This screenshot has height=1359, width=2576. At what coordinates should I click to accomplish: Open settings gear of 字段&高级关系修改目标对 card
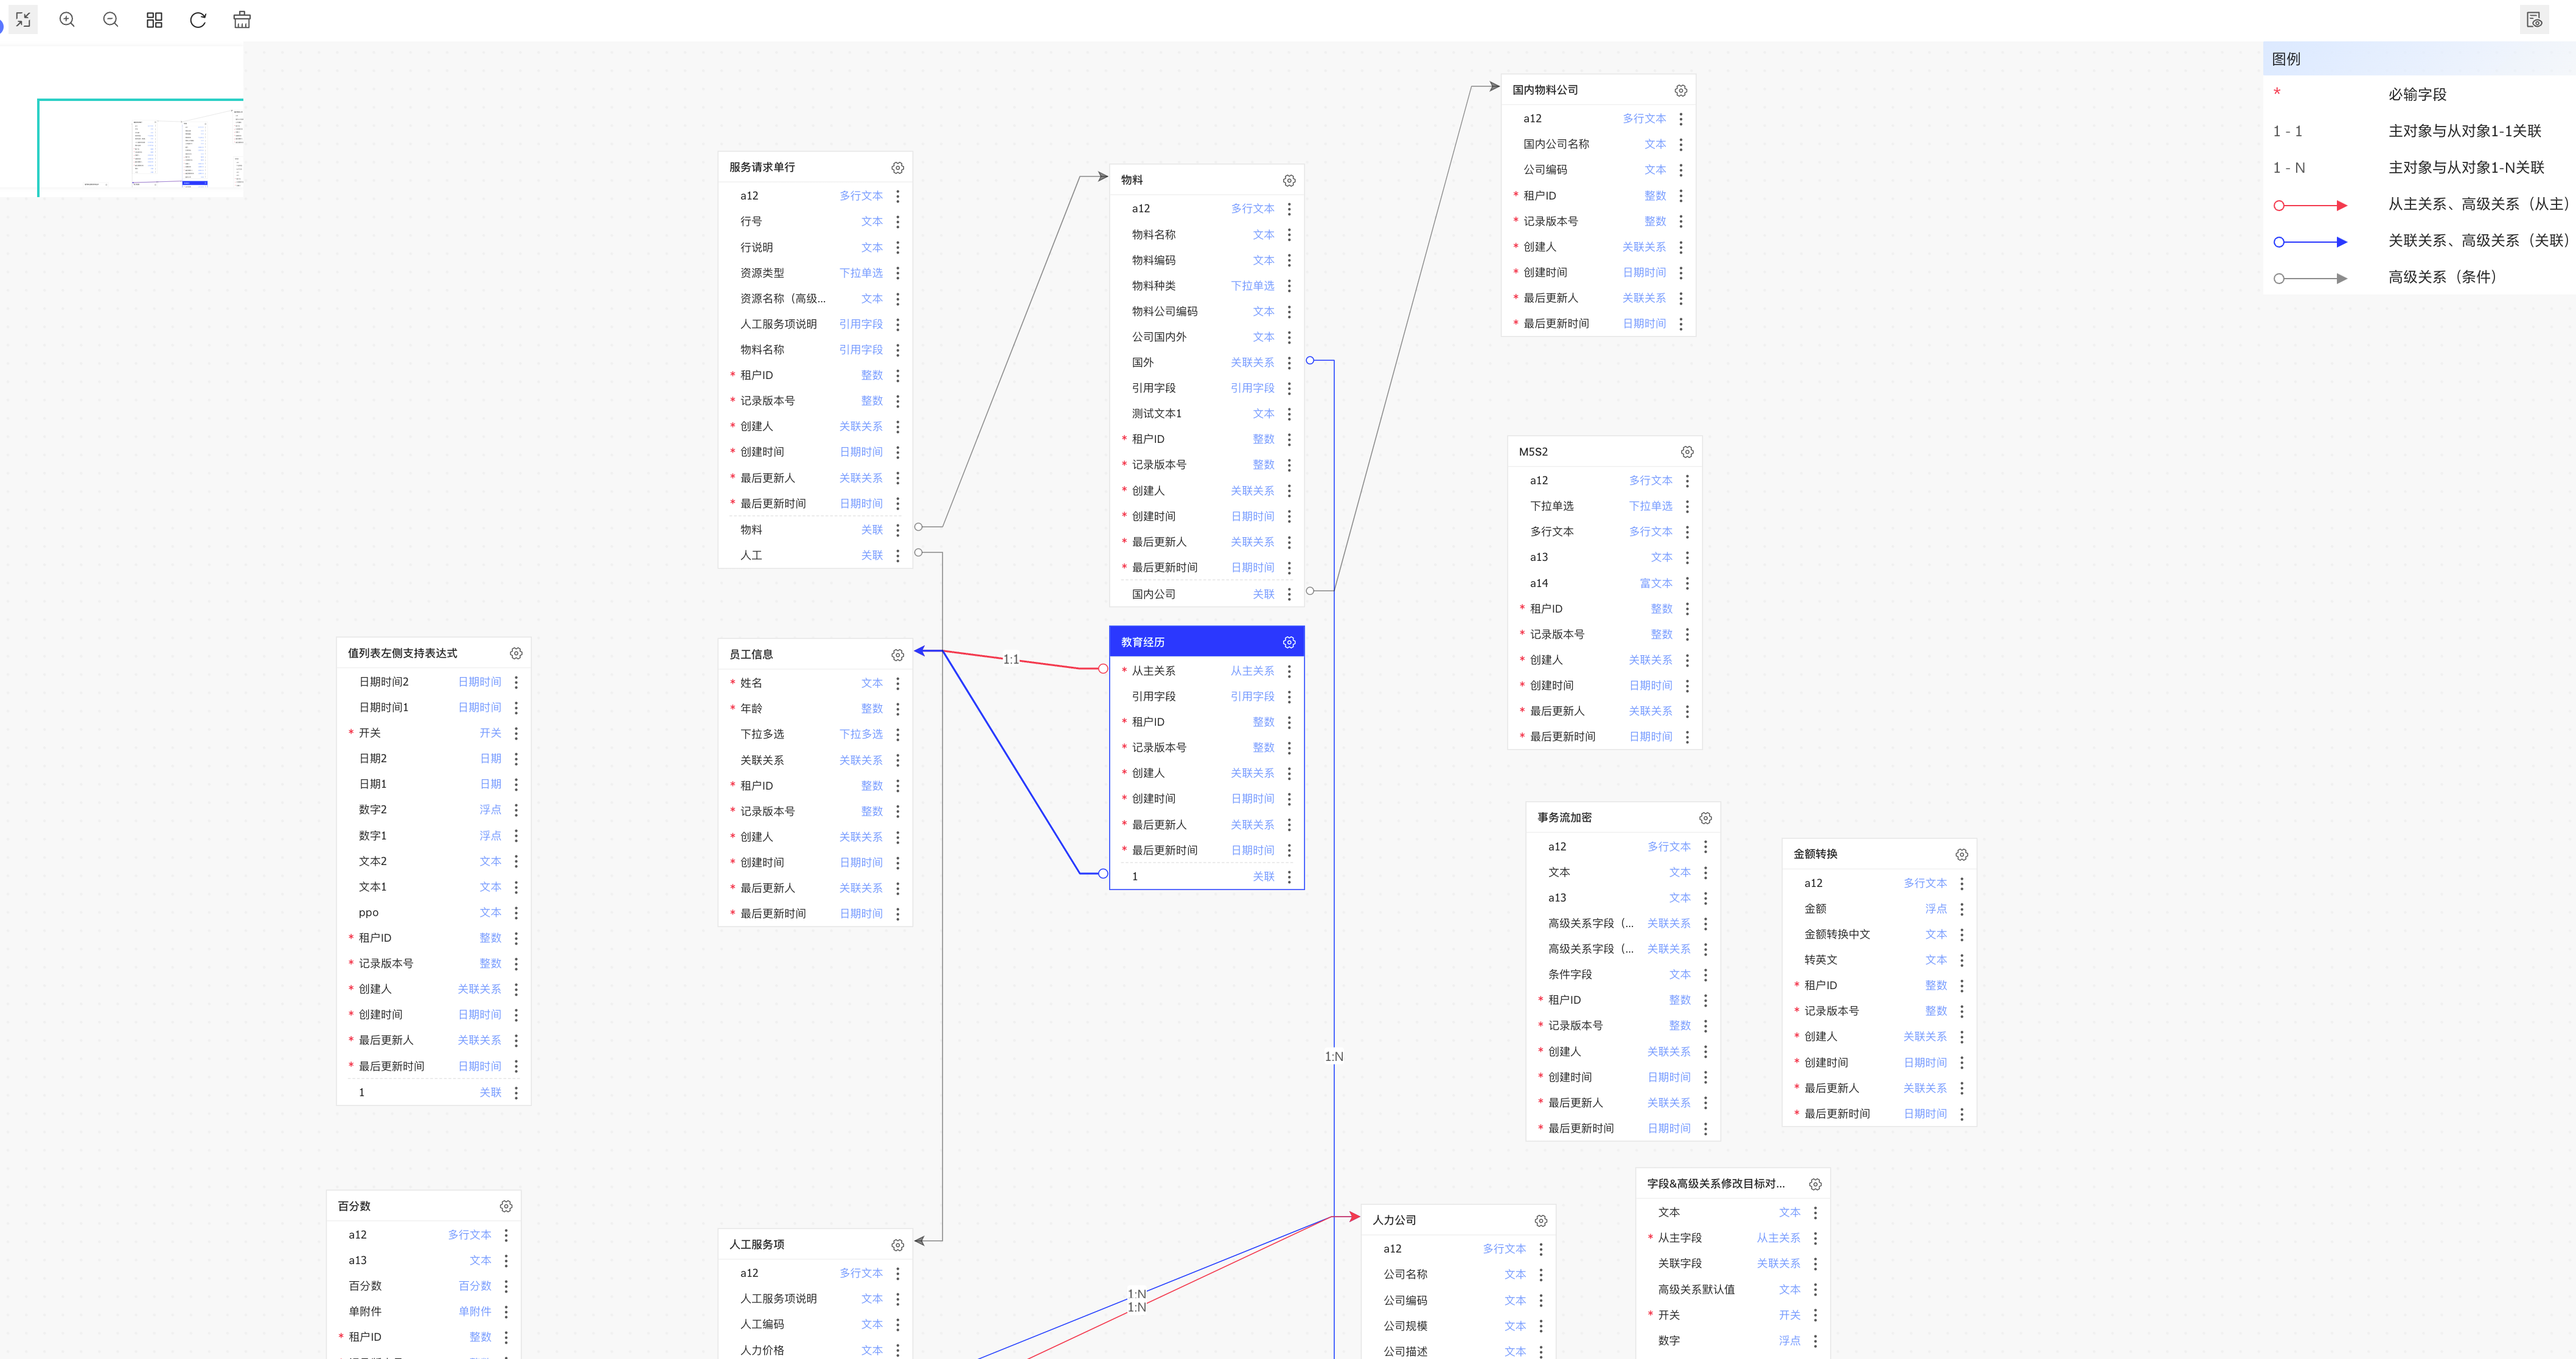coord(1815,1184)
